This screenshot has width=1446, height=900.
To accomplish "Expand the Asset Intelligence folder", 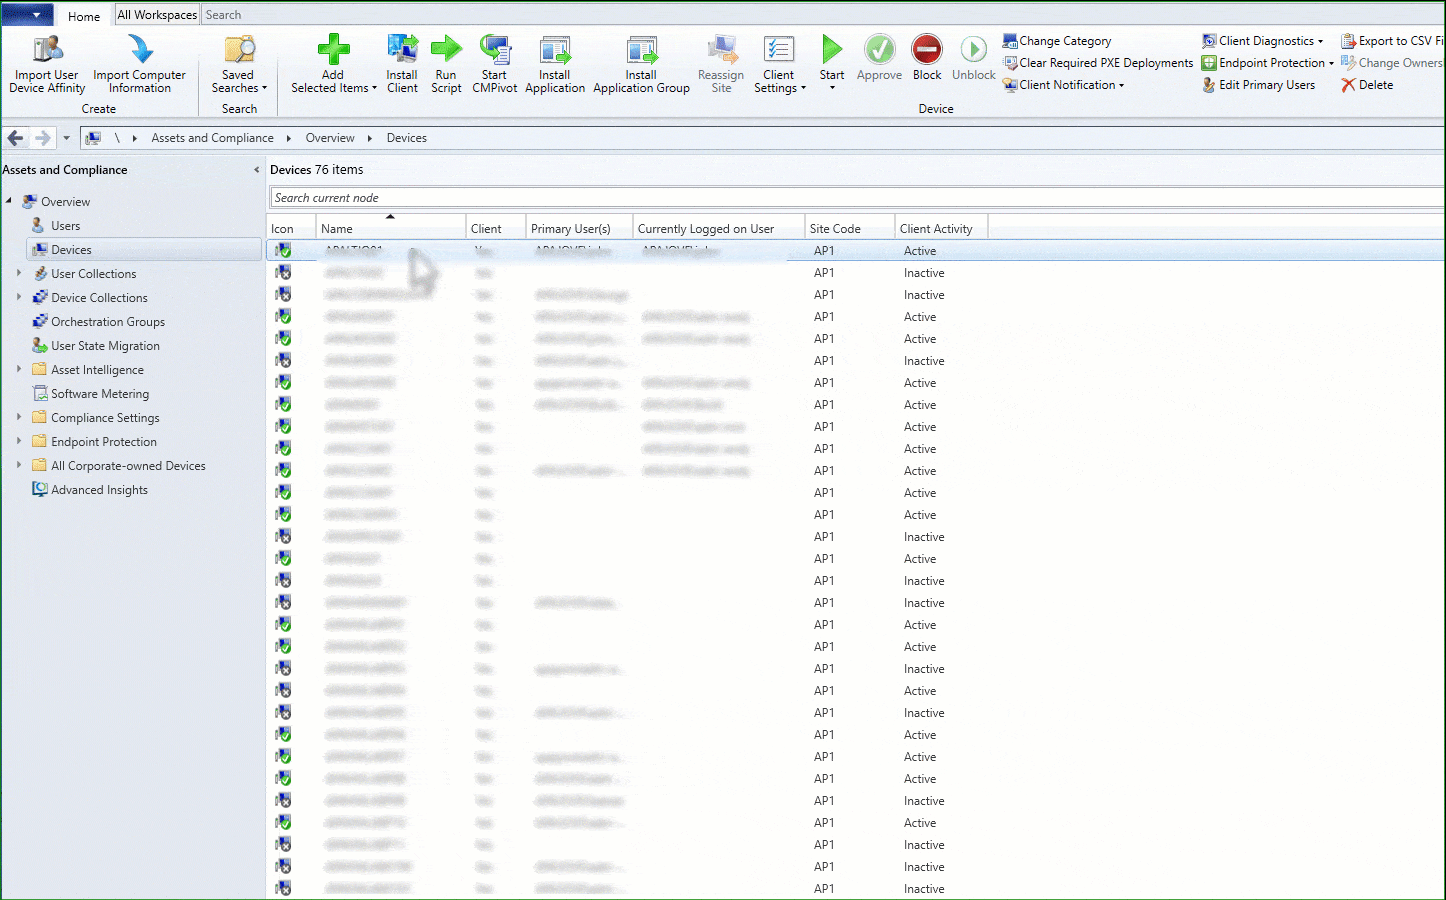I will tap(19, 369).
